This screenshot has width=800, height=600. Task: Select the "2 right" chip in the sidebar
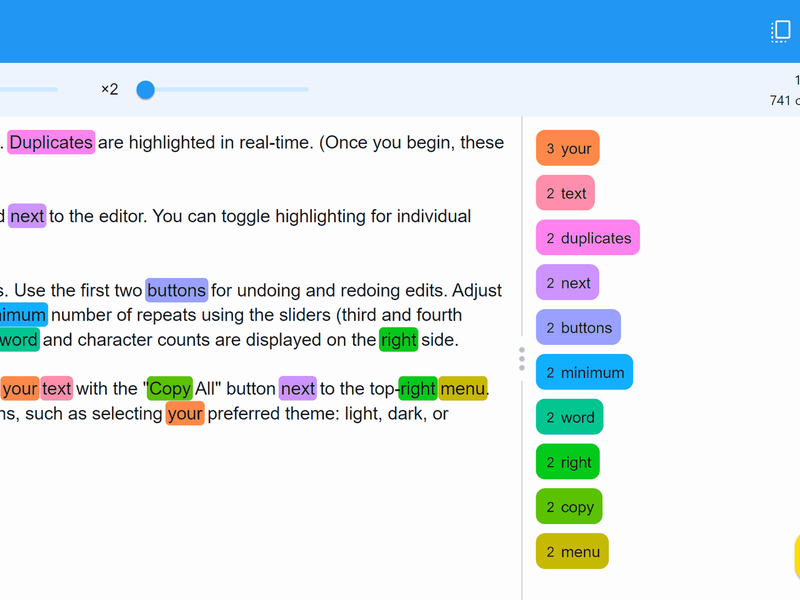click(567, 461)
